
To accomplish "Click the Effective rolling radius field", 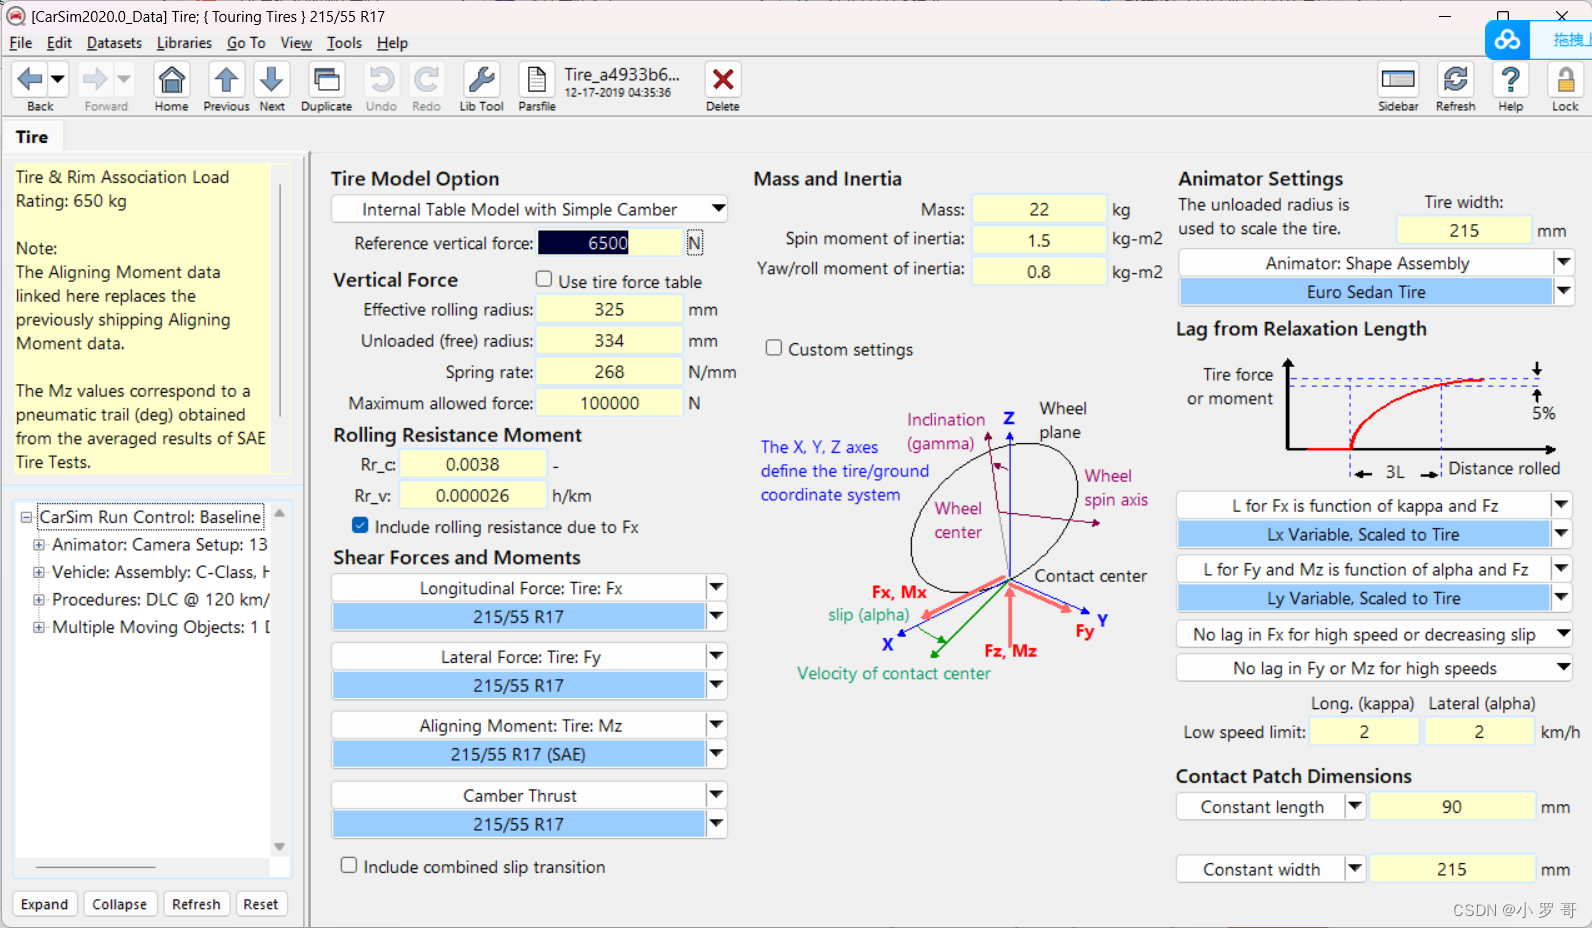I will [609, 309].
